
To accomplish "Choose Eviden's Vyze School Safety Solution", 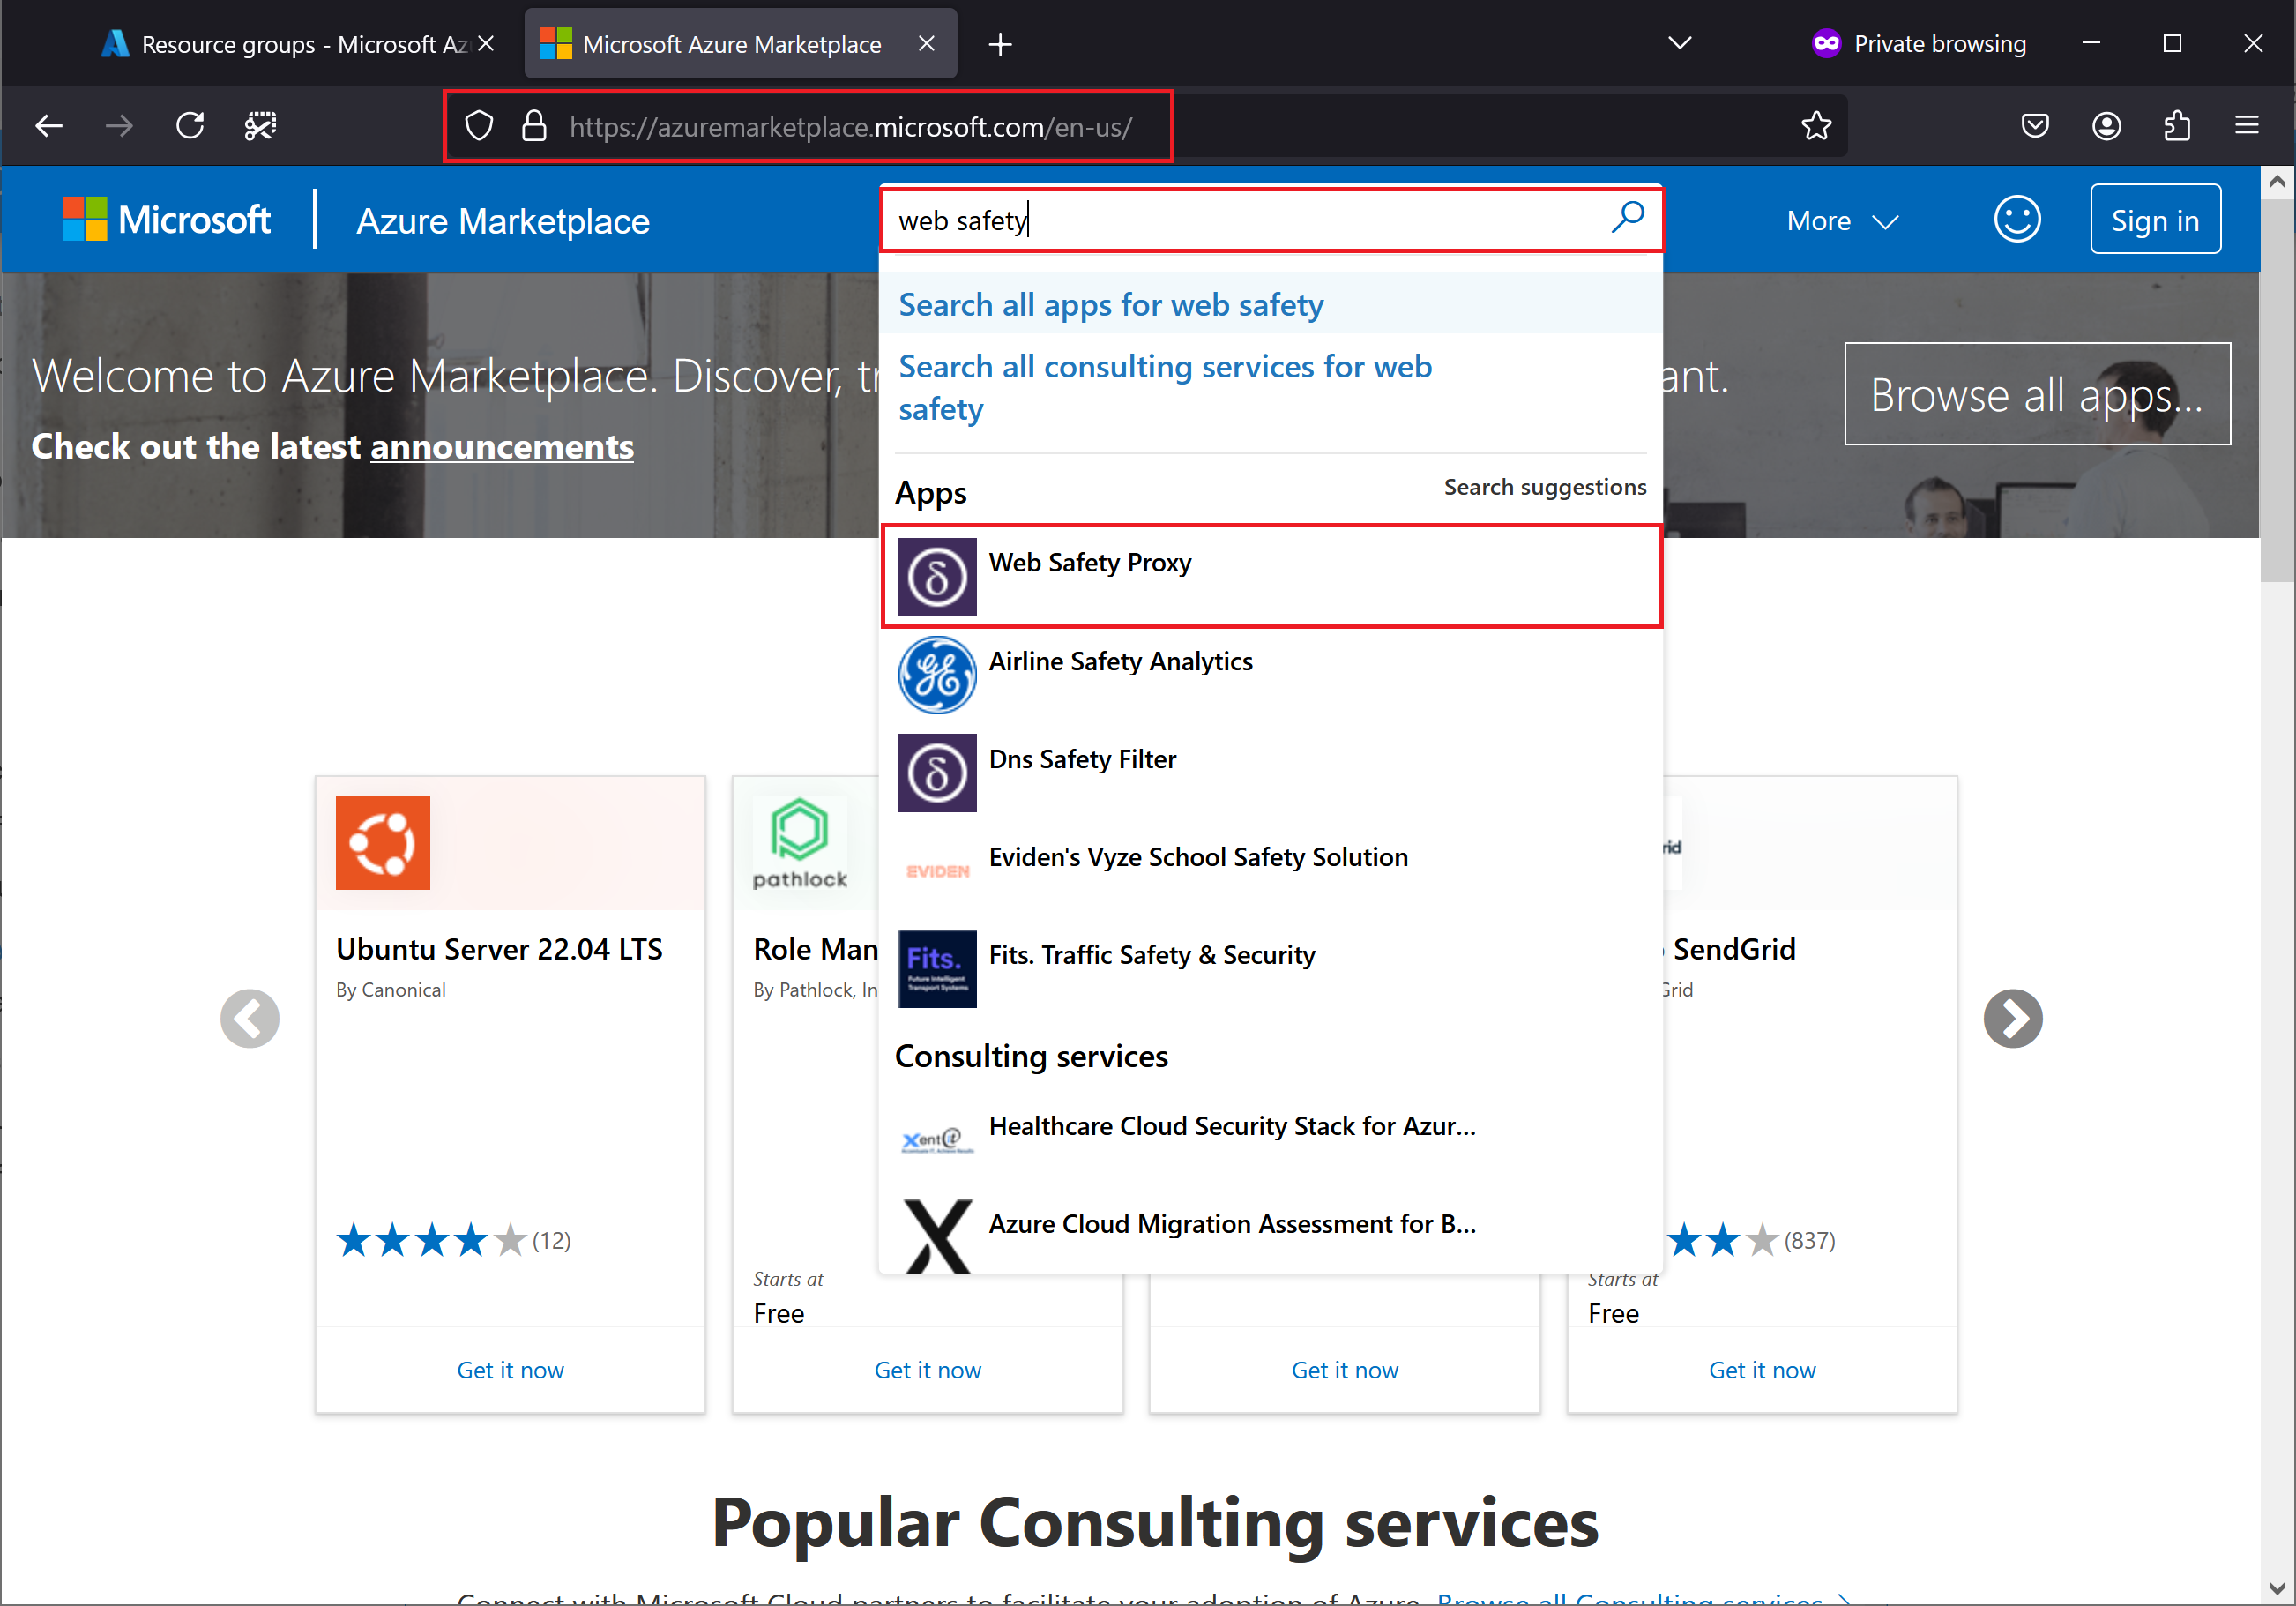I will click(1271, 871).
